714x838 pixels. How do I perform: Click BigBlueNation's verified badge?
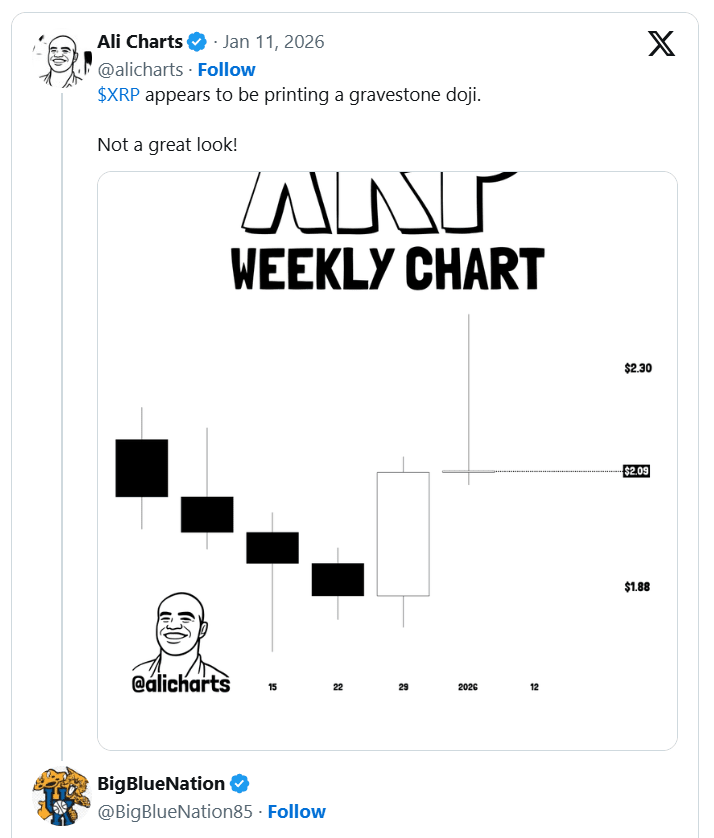[240, 783]
